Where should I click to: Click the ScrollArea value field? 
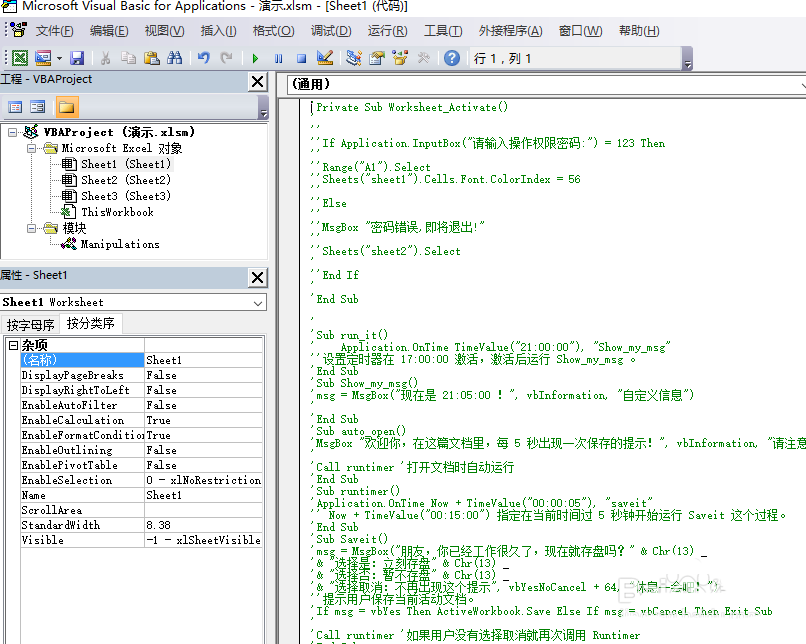pos(204,510)
